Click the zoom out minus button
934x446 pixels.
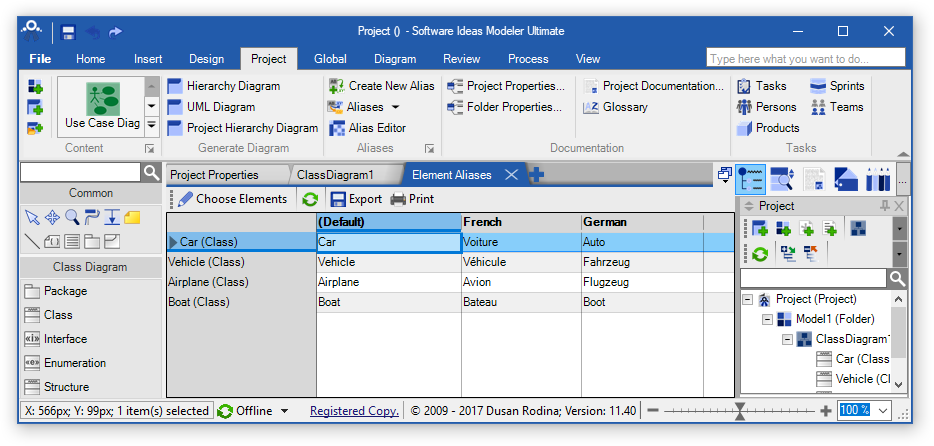tap(653, 411)
